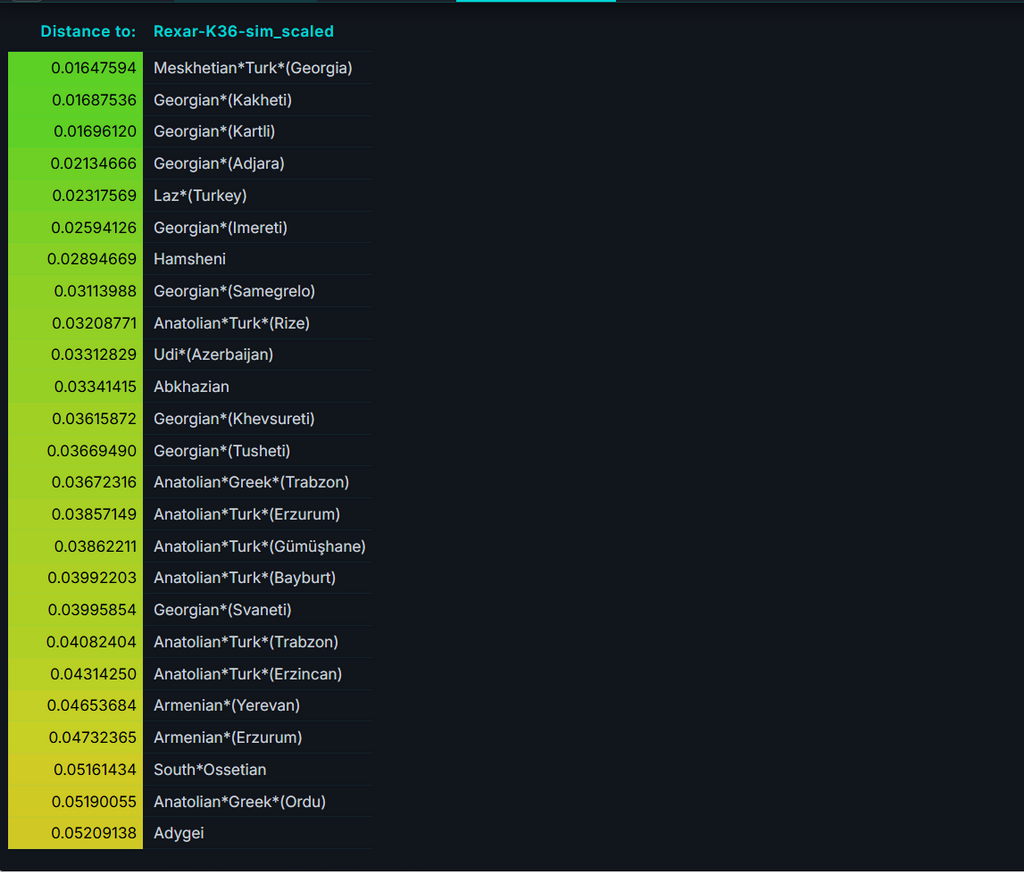Viewport: 1024px width, 872px height.
Task: Click the distance value 0.03341415
Action: [95, 387]
